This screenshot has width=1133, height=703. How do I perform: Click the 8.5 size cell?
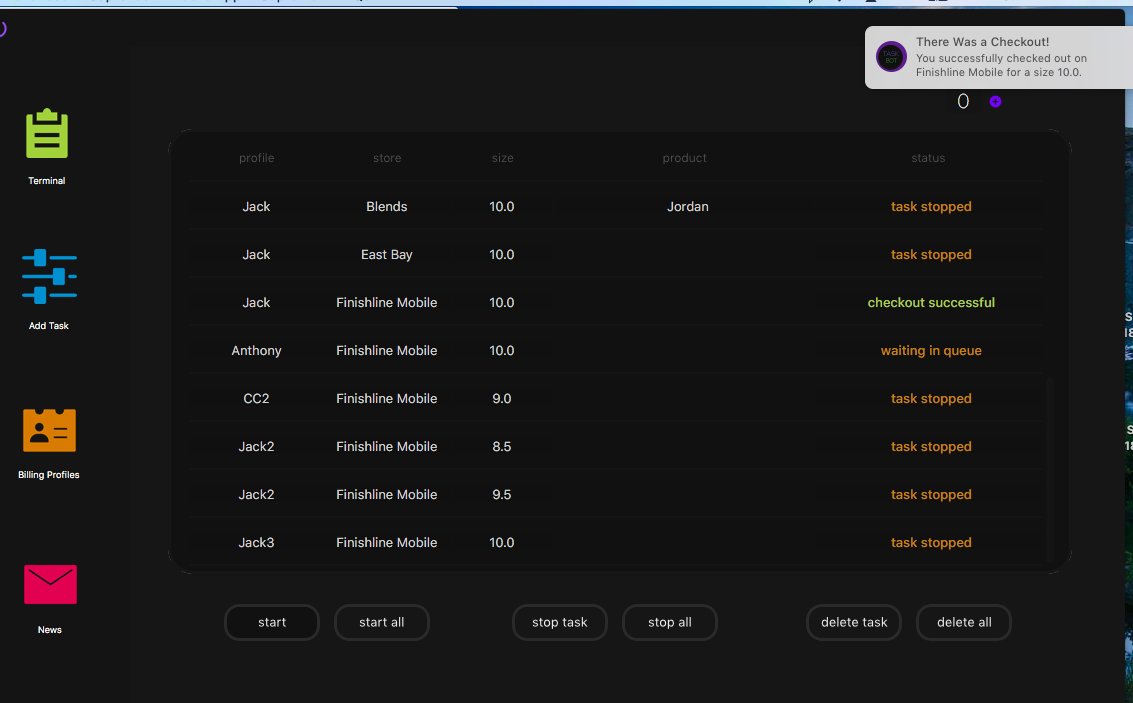point(501,447)
